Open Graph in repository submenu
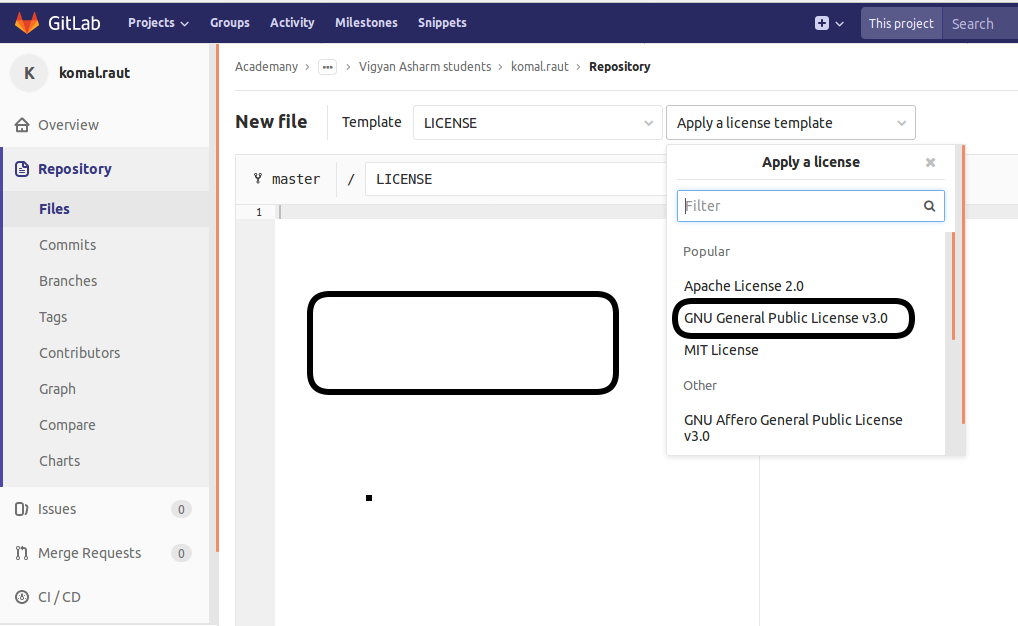 tap(57, 389)
